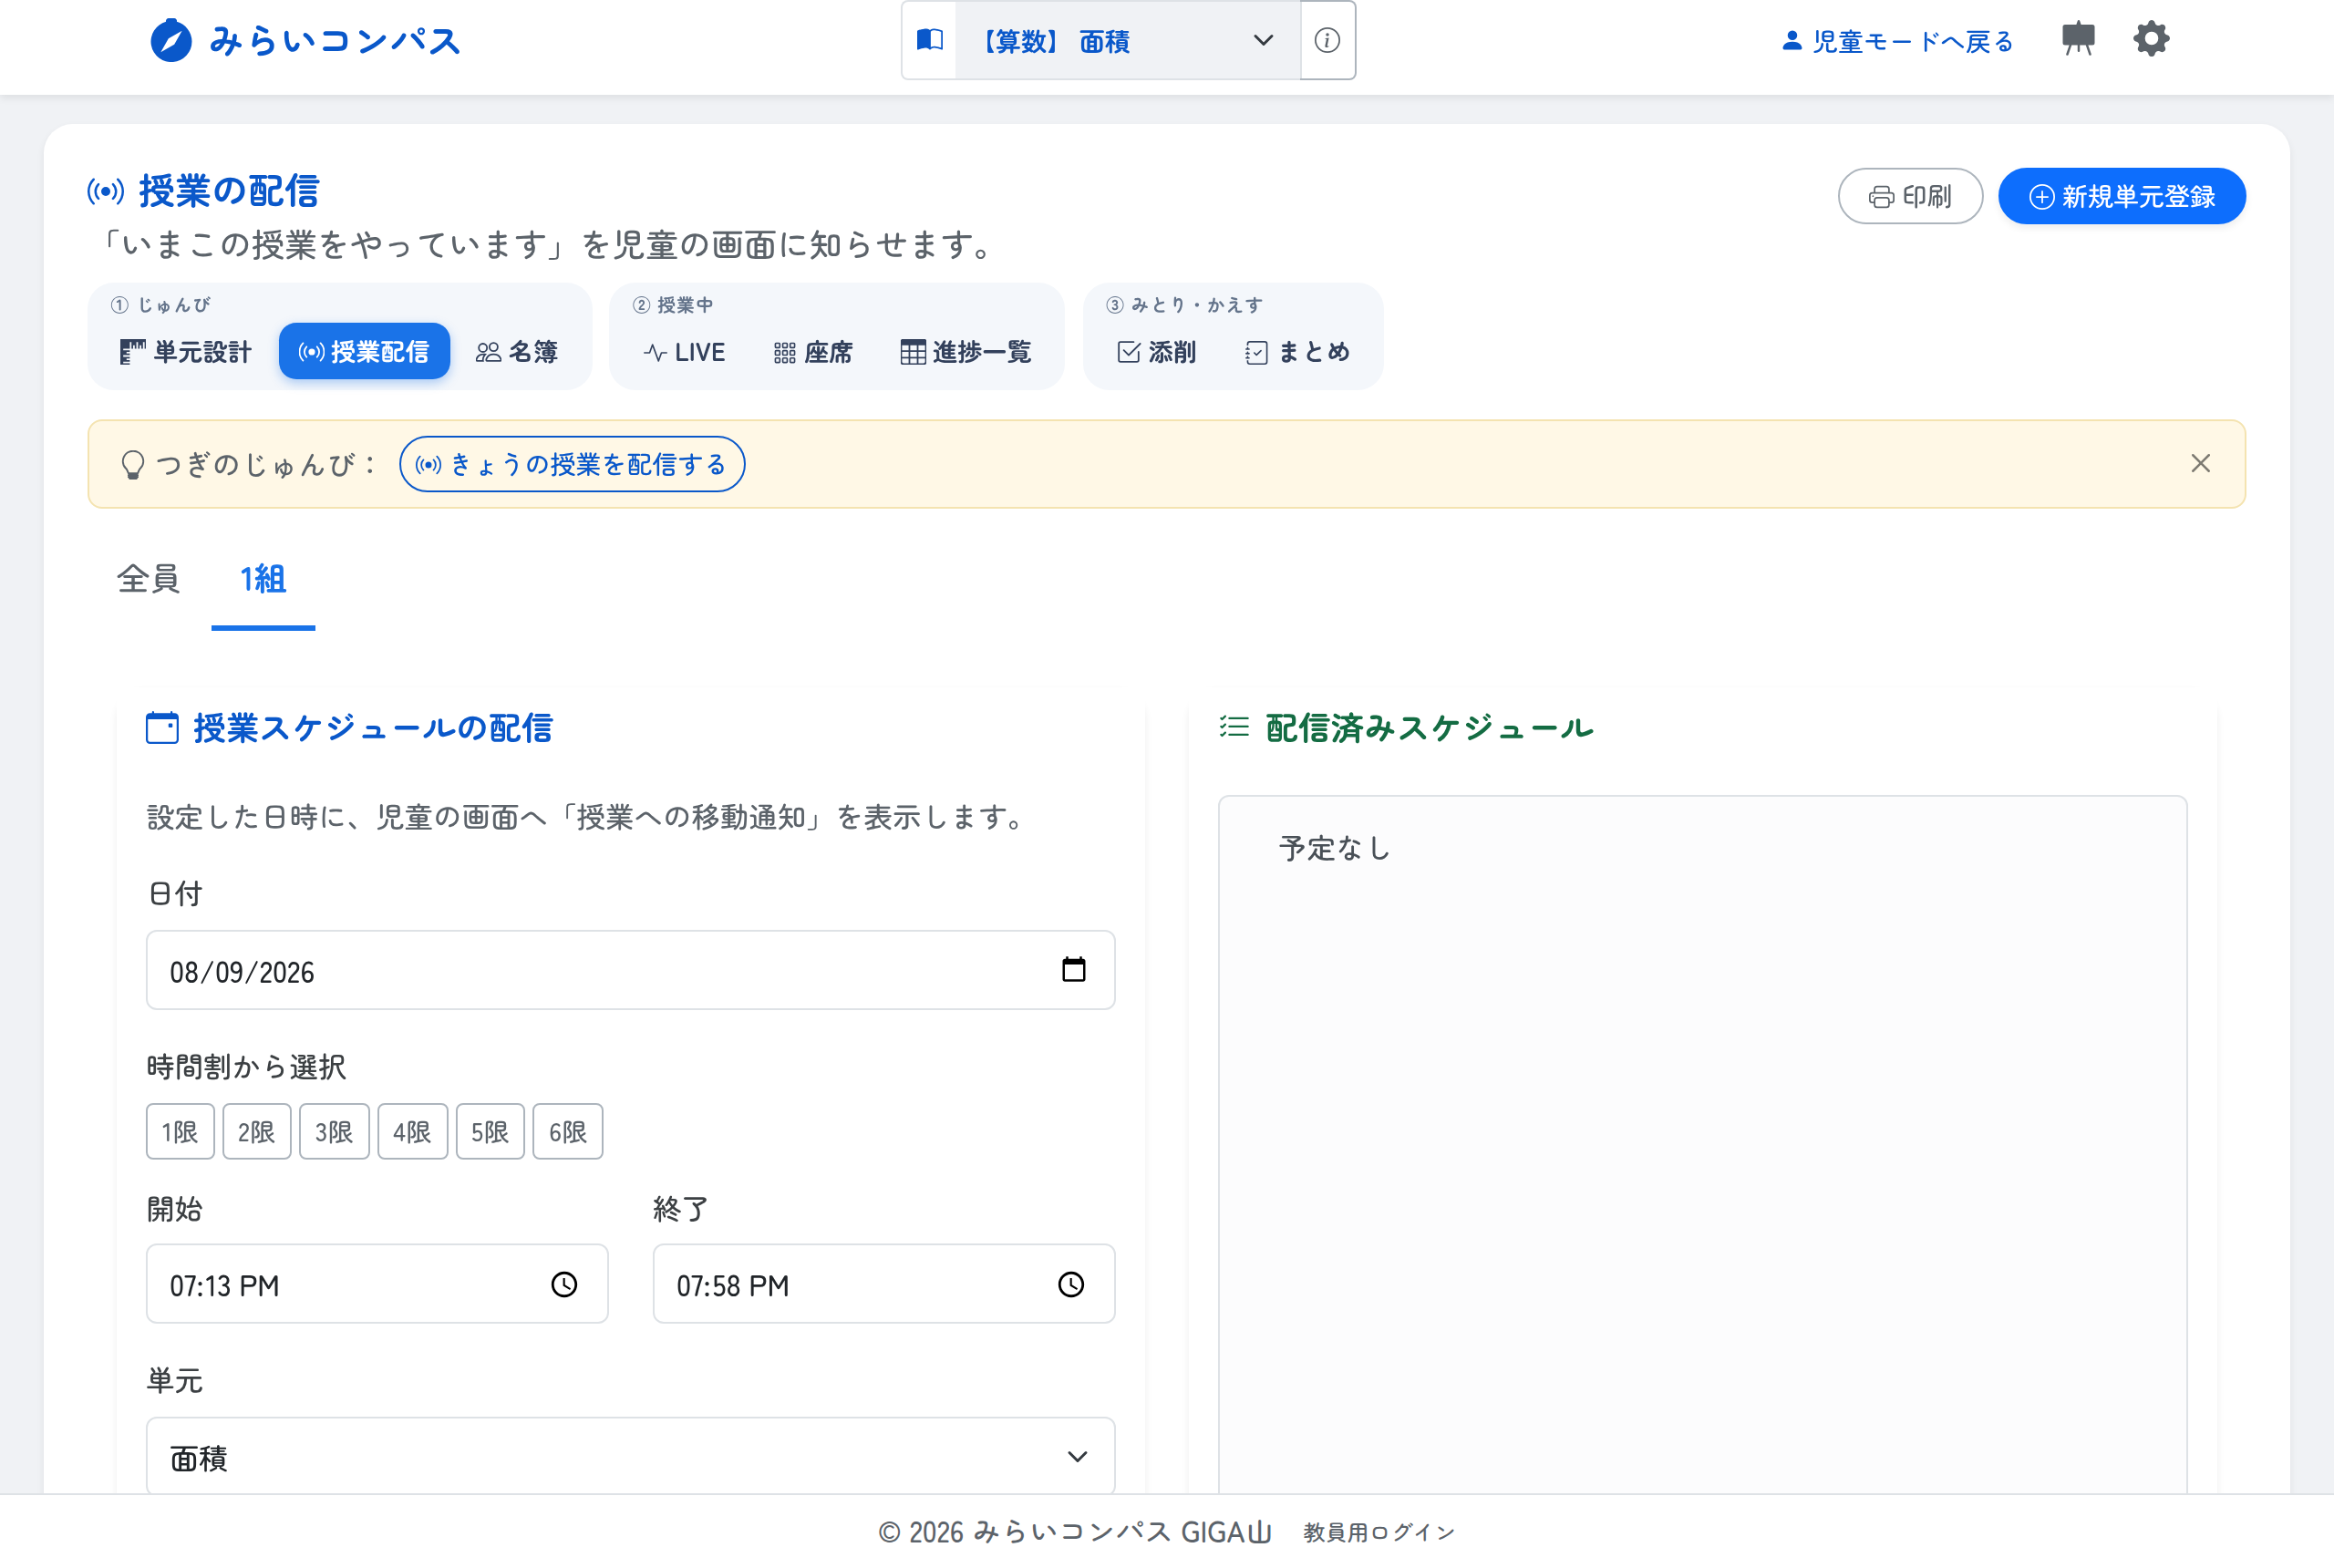Open the まとめ summary tab
The image size is (2334, 1568).
(x=1298, y=352)
